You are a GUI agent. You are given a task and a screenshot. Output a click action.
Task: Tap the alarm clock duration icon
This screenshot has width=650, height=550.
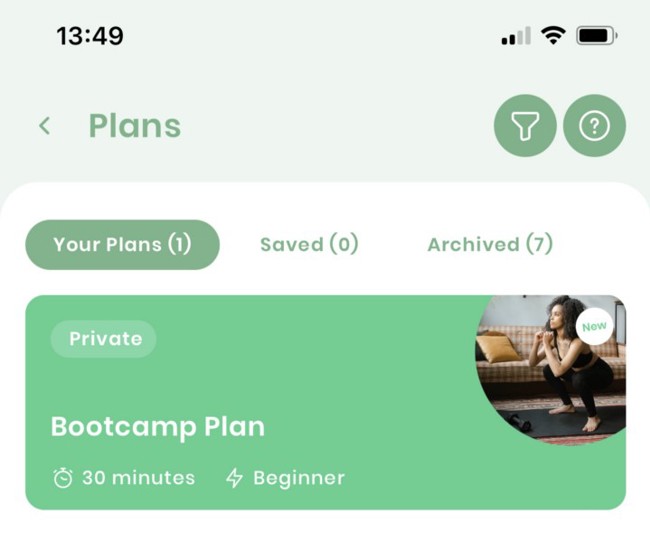(x=63, y=477)
